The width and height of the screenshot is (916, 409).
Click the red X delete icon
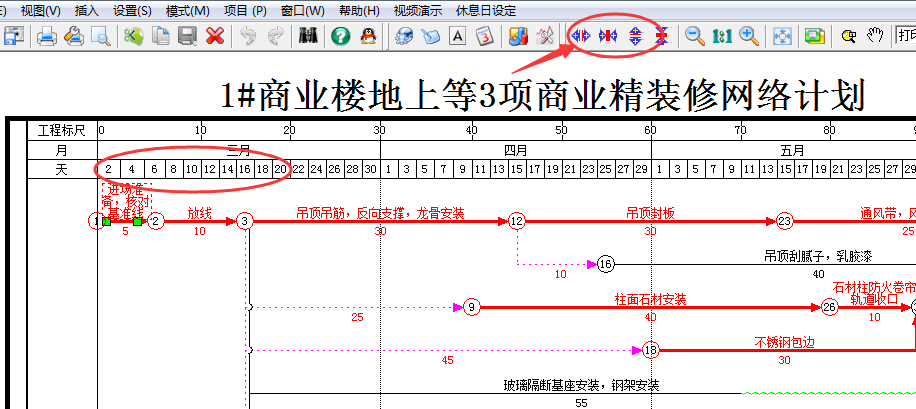click(x=214, y=37)
